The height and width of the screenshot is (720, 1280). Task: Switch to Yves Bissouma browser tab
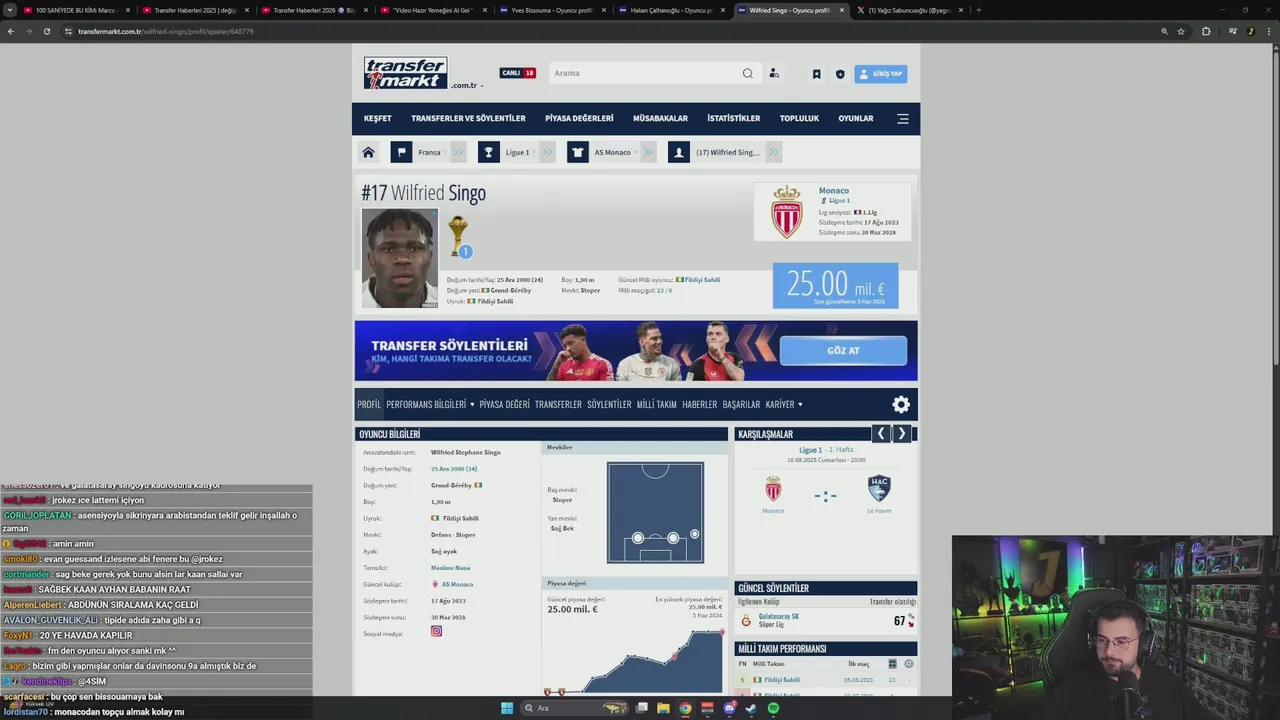click(552, 10)
